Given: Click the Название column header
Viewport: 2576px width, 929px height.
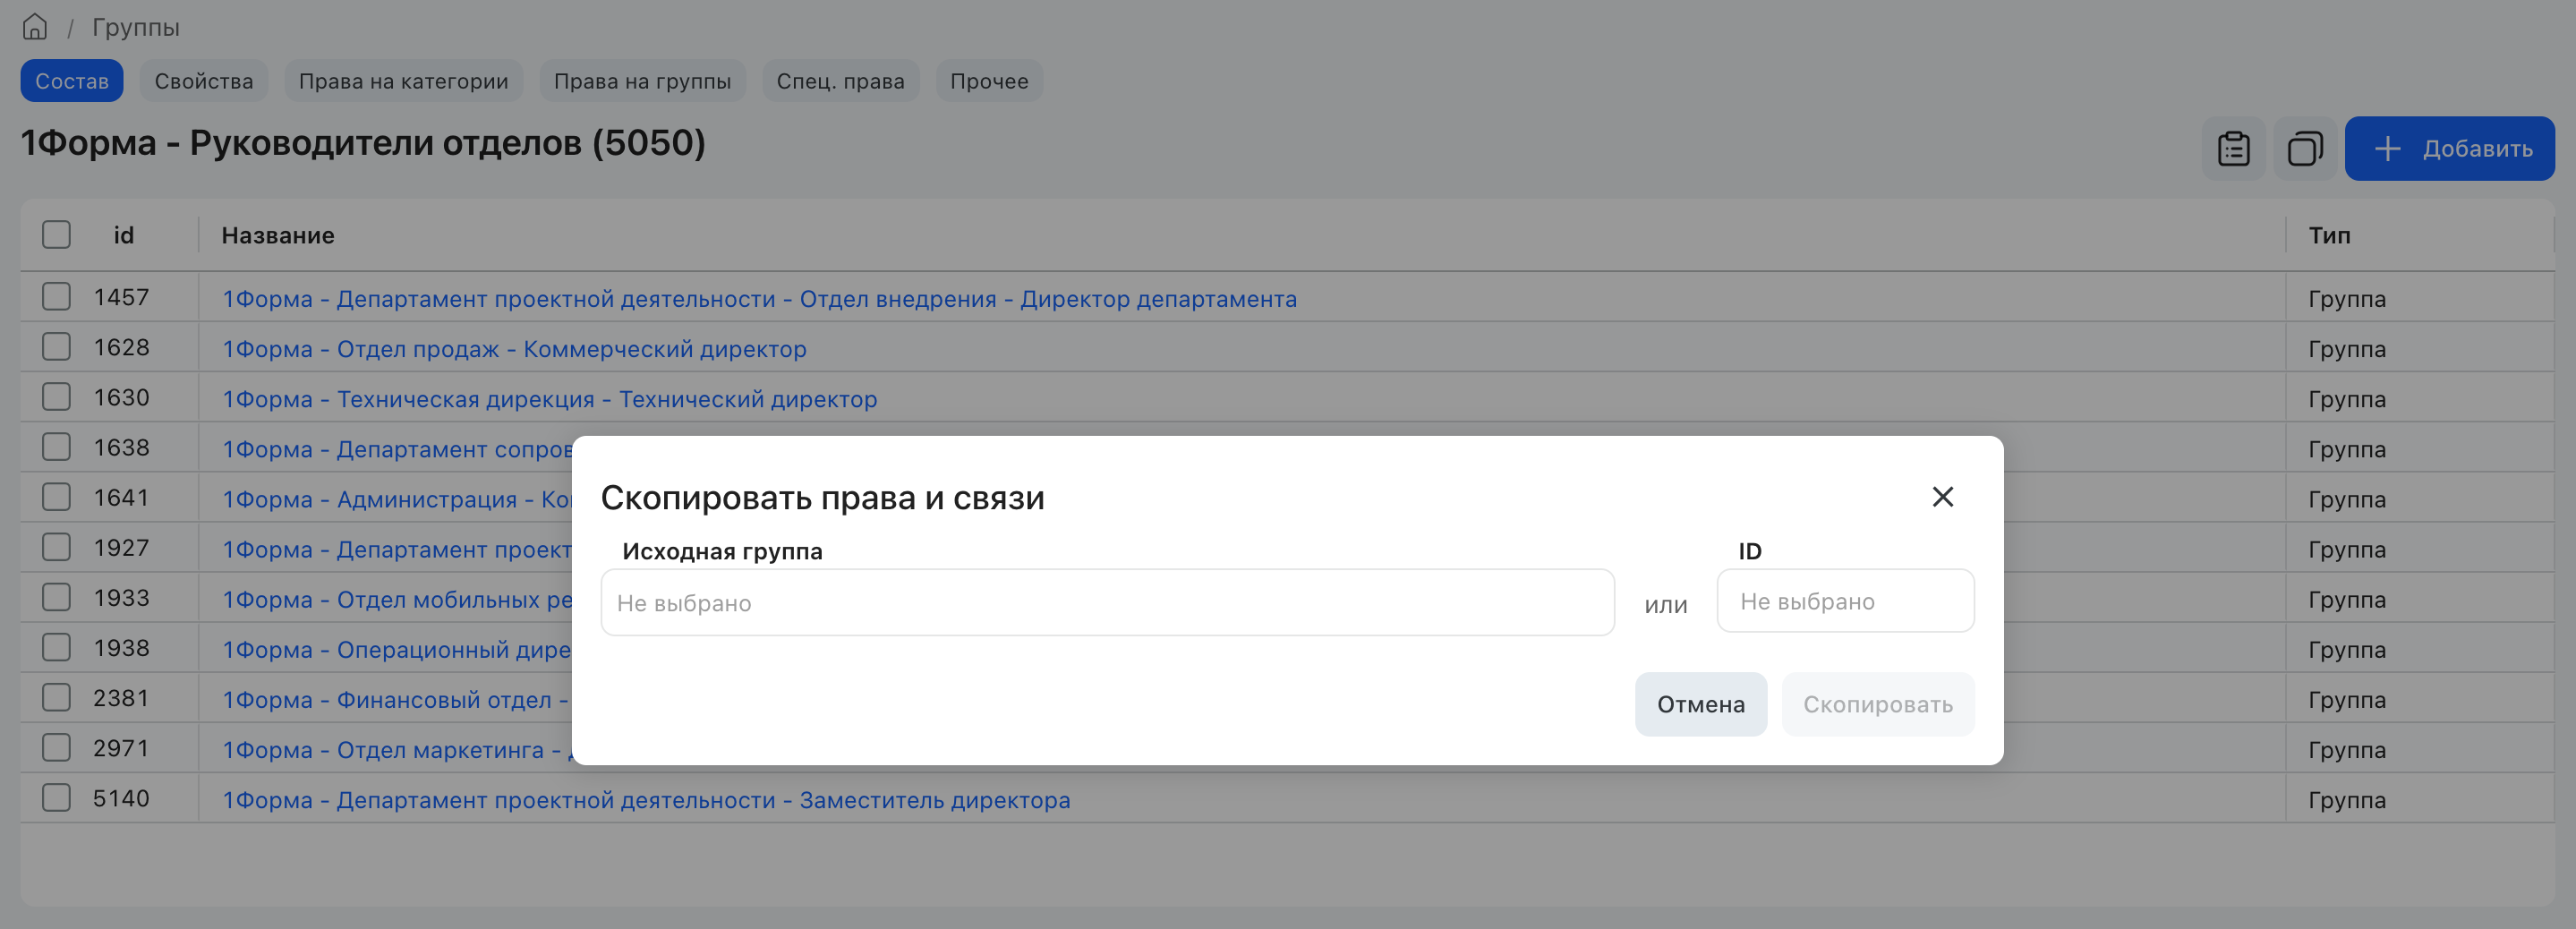Looking at the screenshot, I should pos(278,235).
